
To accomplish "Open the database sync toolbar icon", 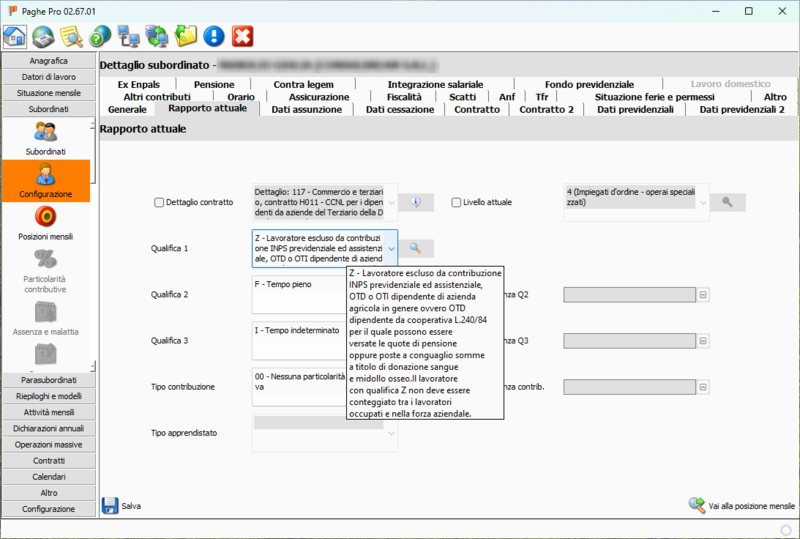I will [x=43, y=37].
